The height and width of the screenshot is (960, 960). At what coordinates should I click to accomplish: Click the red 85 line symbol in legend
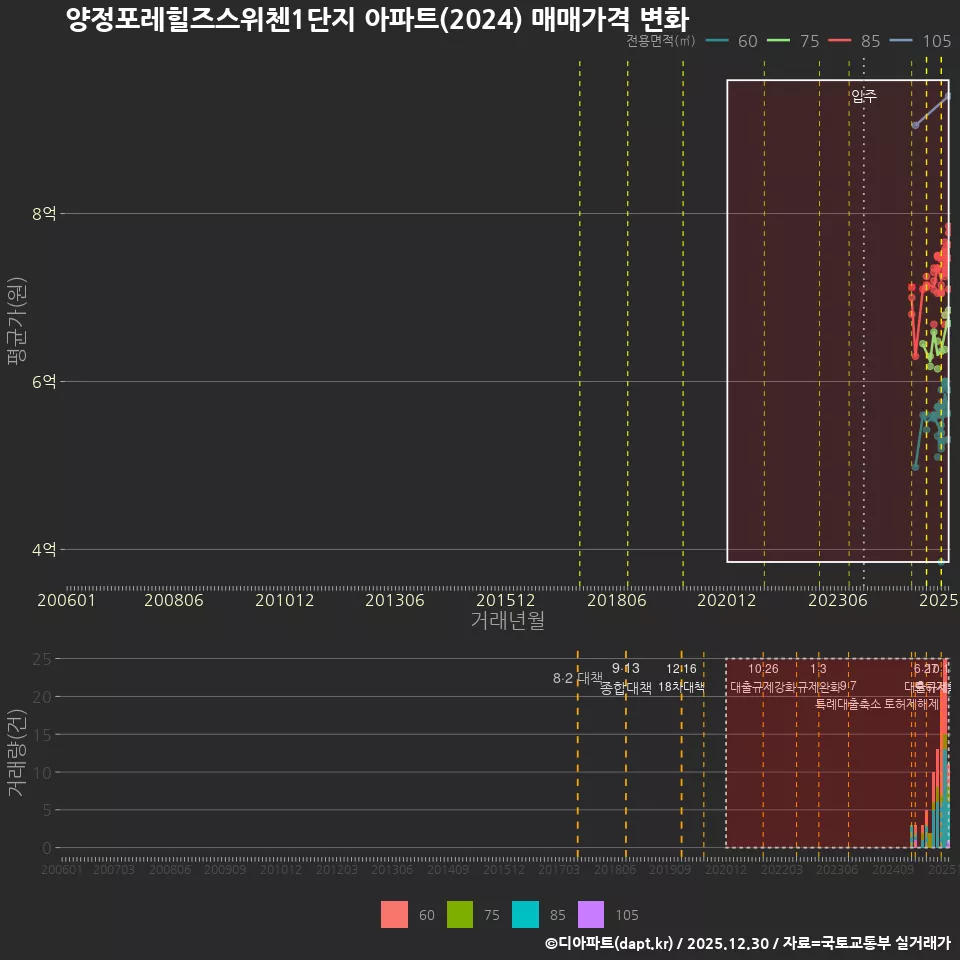click(839, 42)
